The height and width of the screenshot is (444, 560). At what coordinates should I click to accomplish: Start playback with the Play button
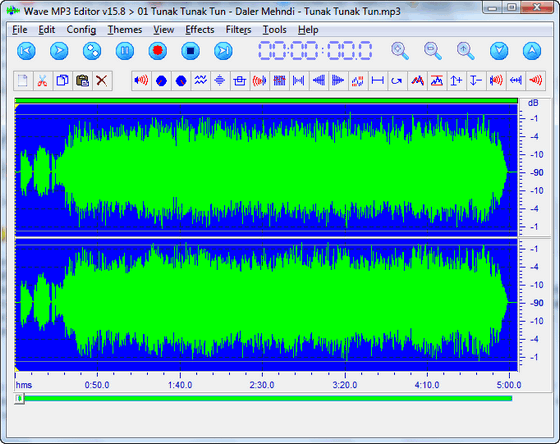(59, 51)
